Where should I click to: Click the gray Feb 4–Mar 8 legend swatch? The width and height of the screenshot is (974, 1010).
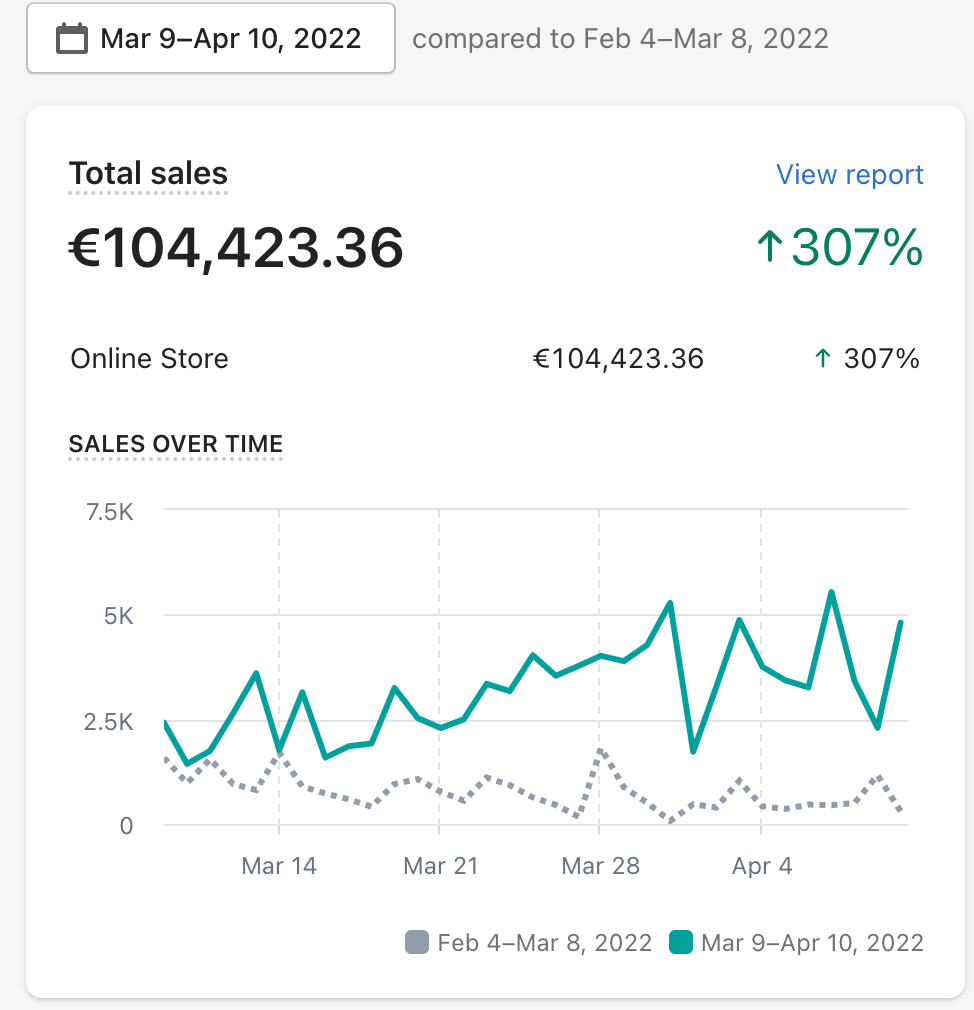416,942
